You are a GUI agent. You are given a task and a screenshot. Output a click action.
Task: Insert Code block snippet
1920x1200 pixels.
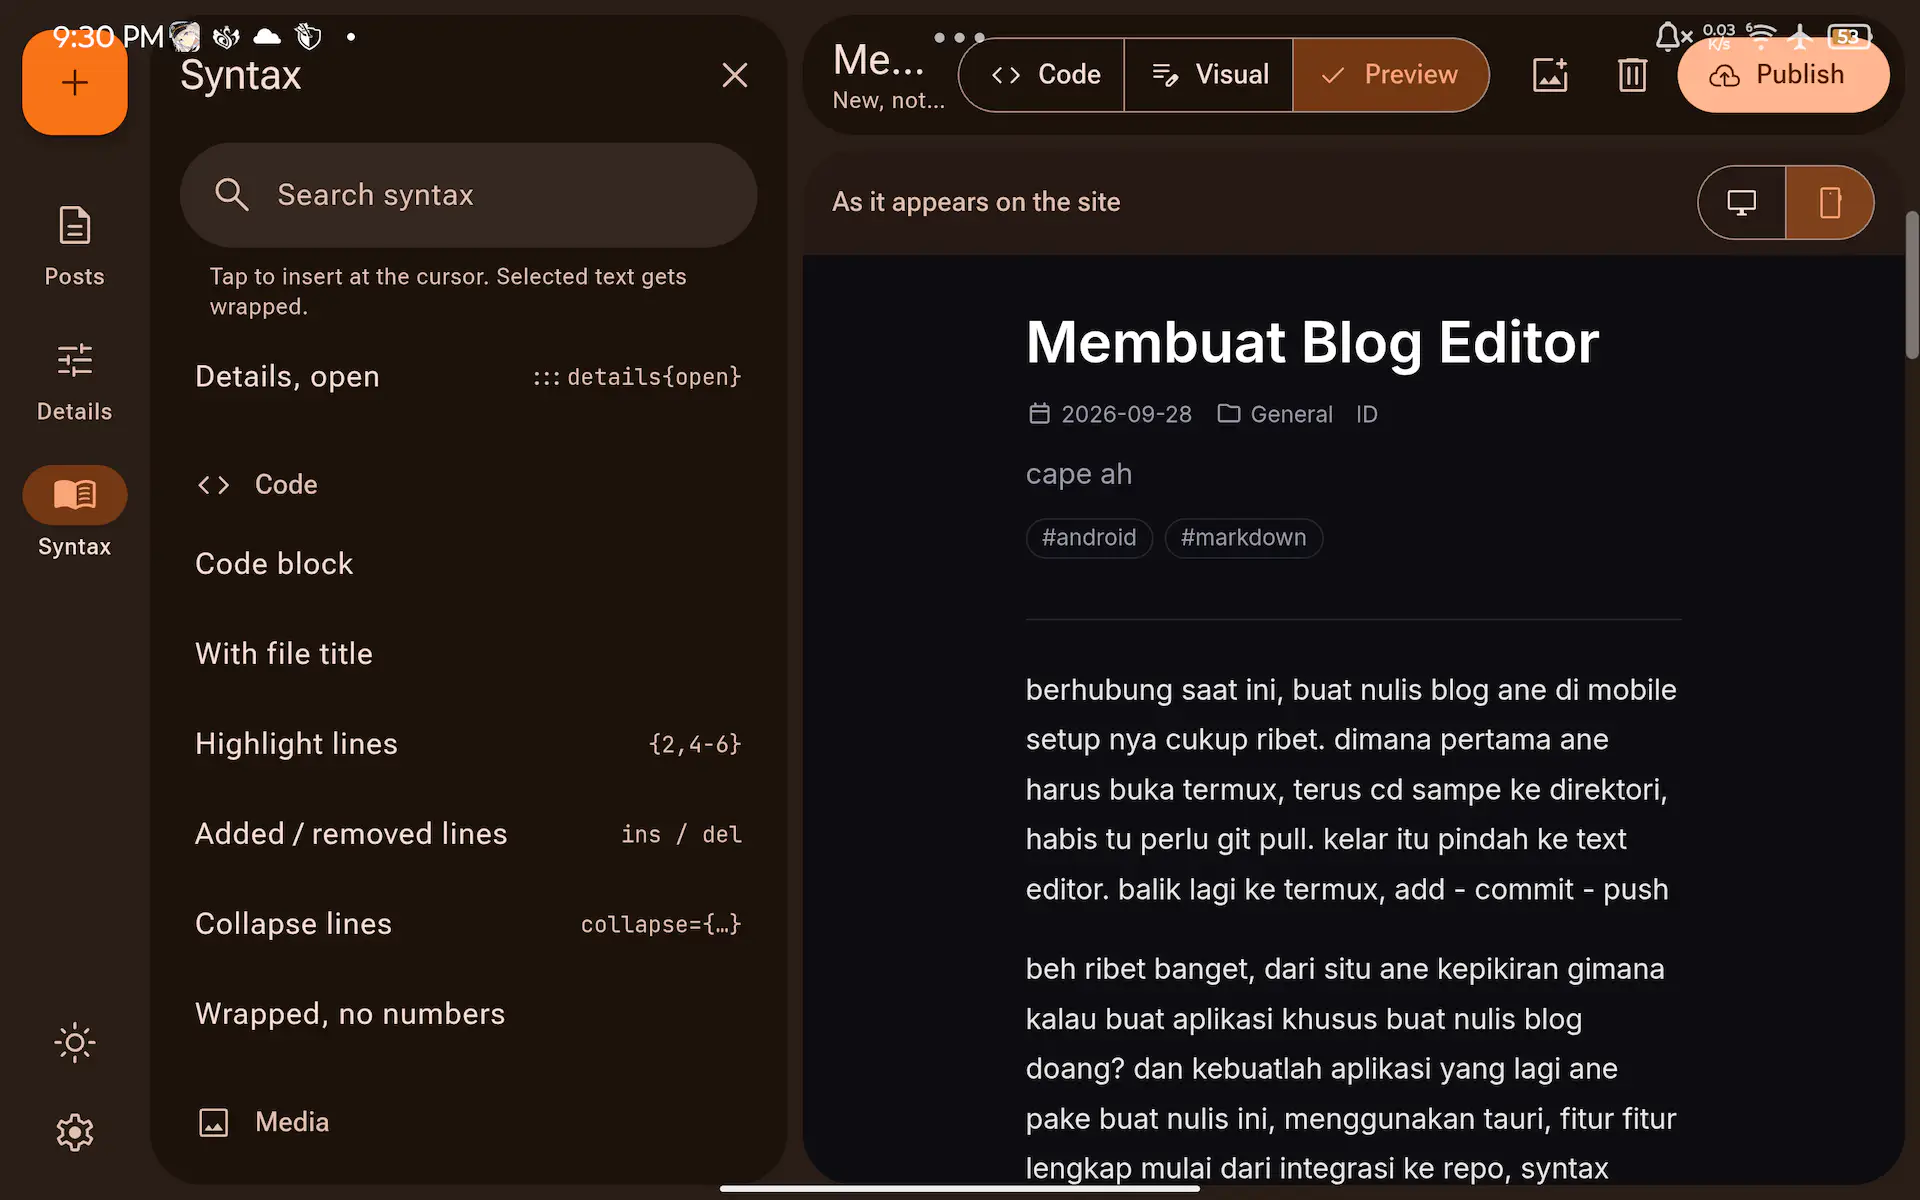coord(468,564)
